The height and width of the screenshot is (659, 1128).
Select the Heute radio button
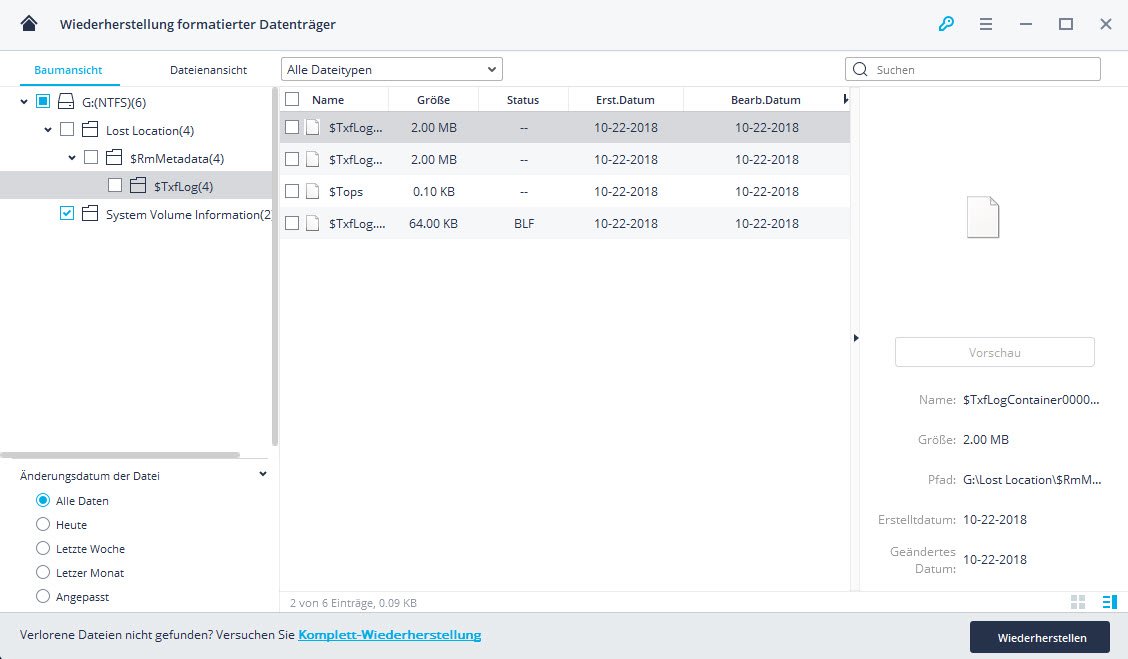pos(43,524)
